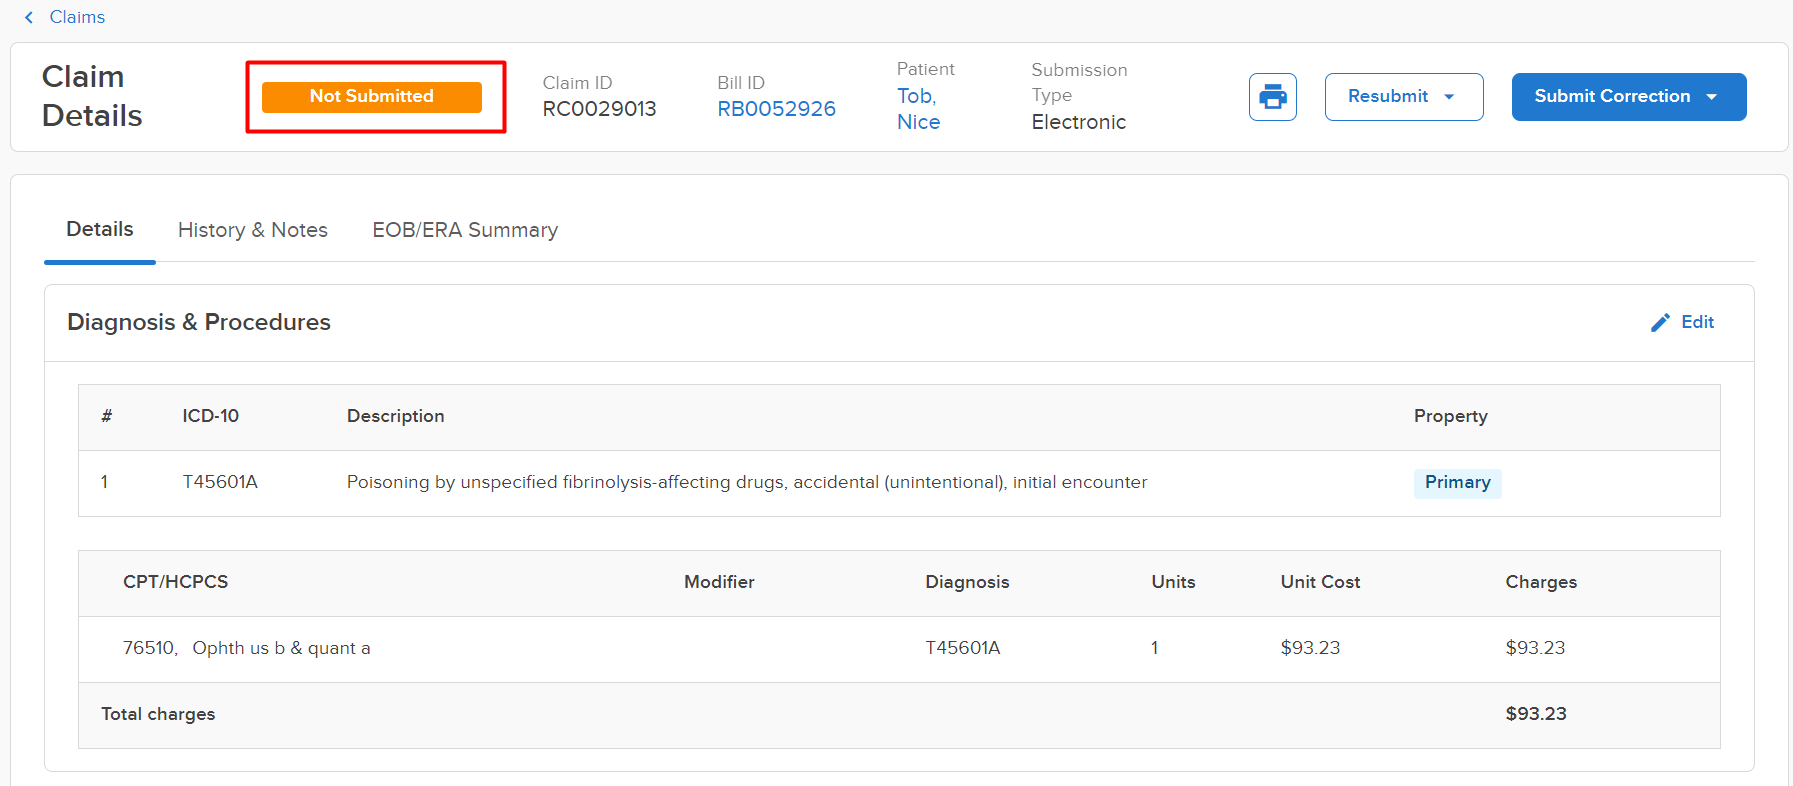The height and width of the screenshot is (786, 1793).
Task: Click CPT code 76510 Ophth us b
Action: [246, 648]
